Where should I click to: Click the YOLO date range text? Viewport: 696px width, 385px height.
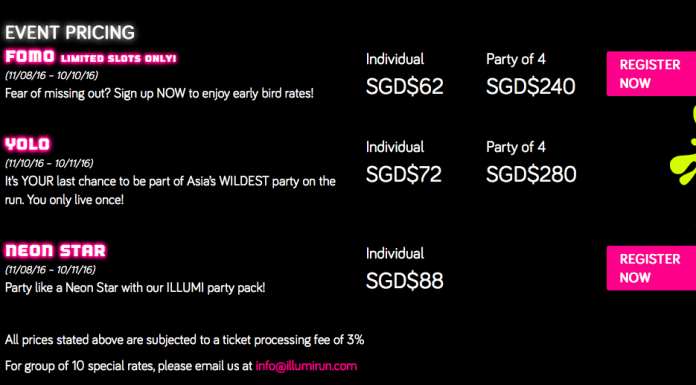pos(49,163)
